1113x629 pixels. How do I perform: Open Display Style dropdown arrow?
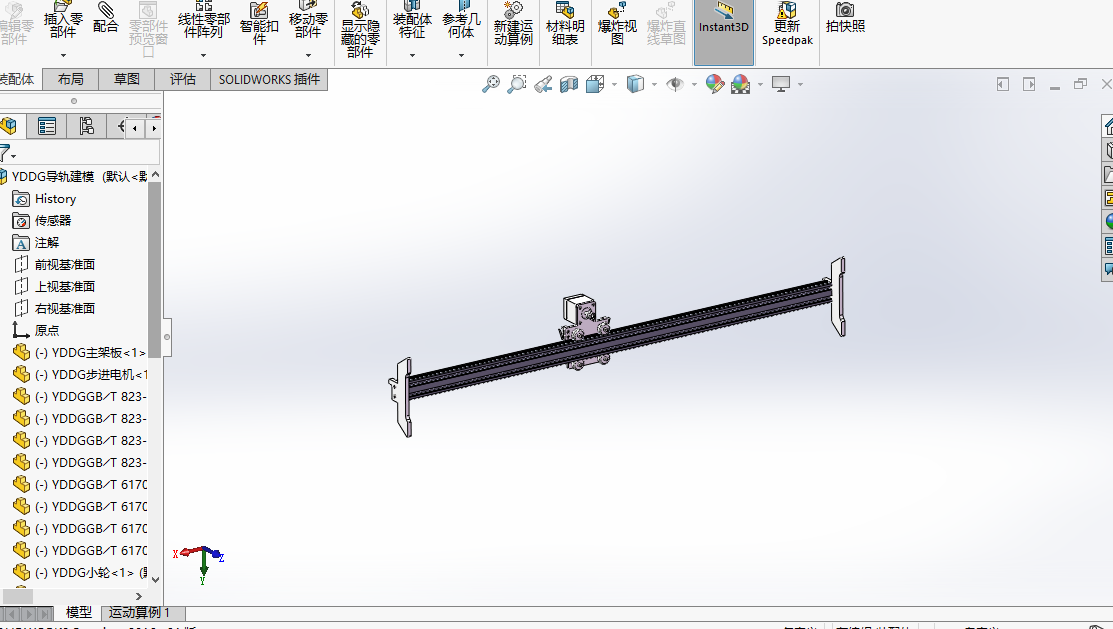(x=654, y=84)
